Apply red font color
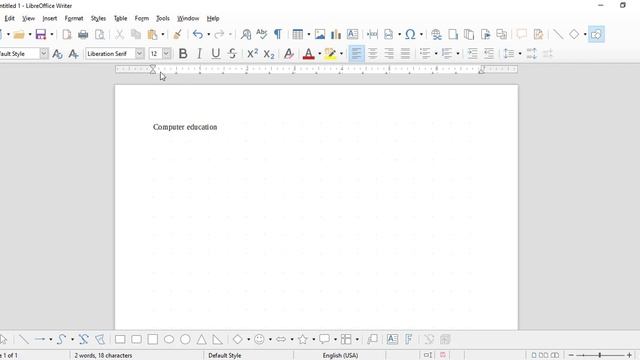Viewport: 640px width, 360px height. (x=309, y=53)
